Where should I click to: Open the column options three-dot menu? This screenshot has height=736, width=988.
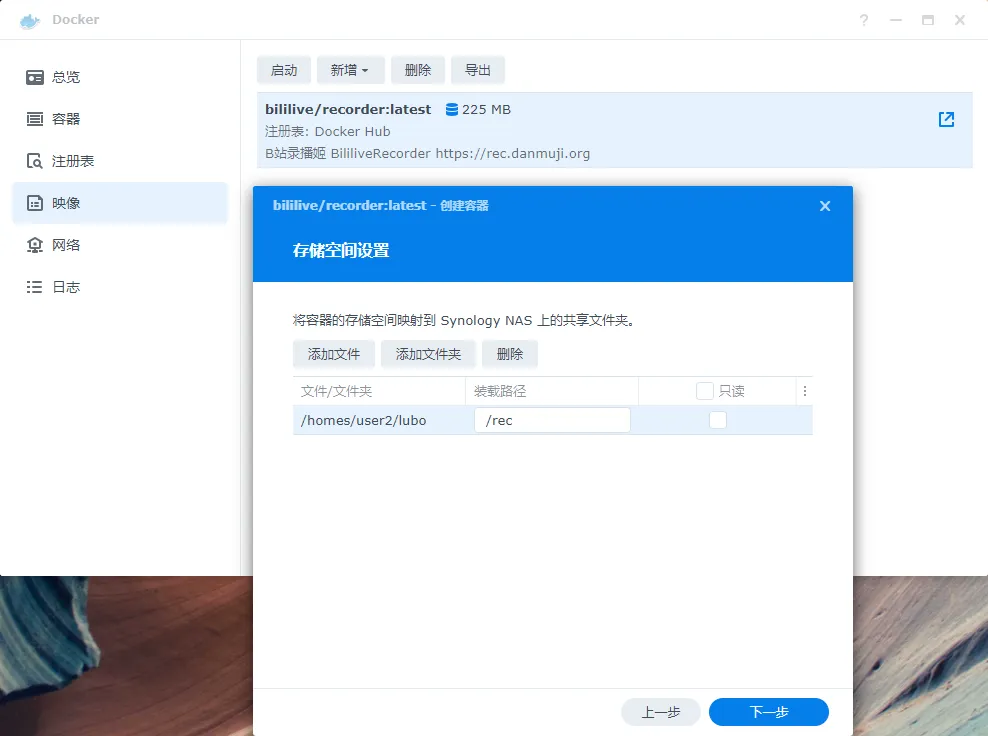[x=805, y=391]
